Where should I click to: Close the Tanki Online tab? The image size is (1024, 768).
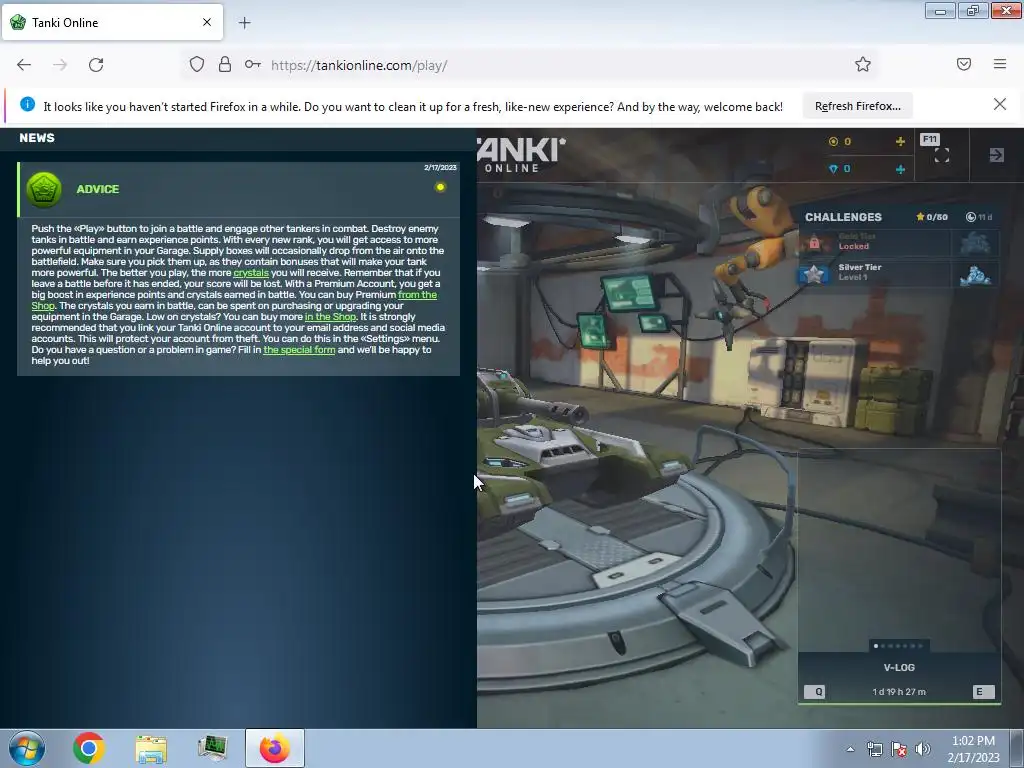(x=207, y=22)
